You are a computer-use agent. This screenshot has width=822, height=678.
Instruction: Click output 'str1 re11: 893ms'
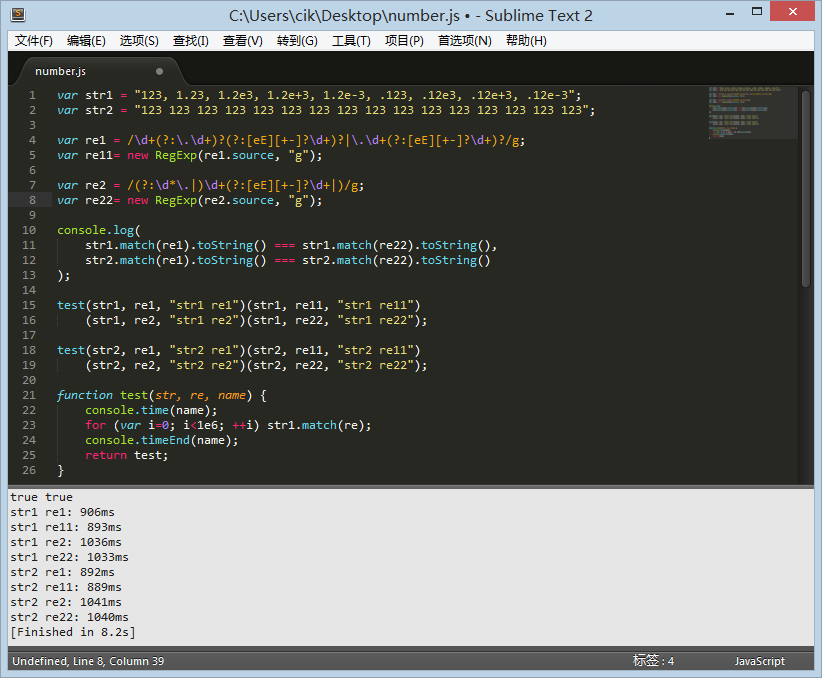point(66,527)
